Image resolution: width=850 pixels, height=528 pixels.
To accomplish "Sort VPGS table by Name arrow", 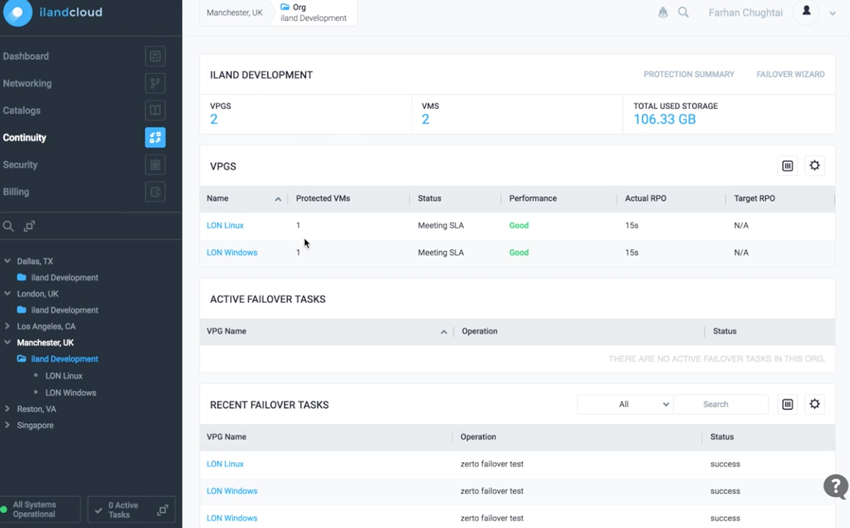I will [278, 199].
